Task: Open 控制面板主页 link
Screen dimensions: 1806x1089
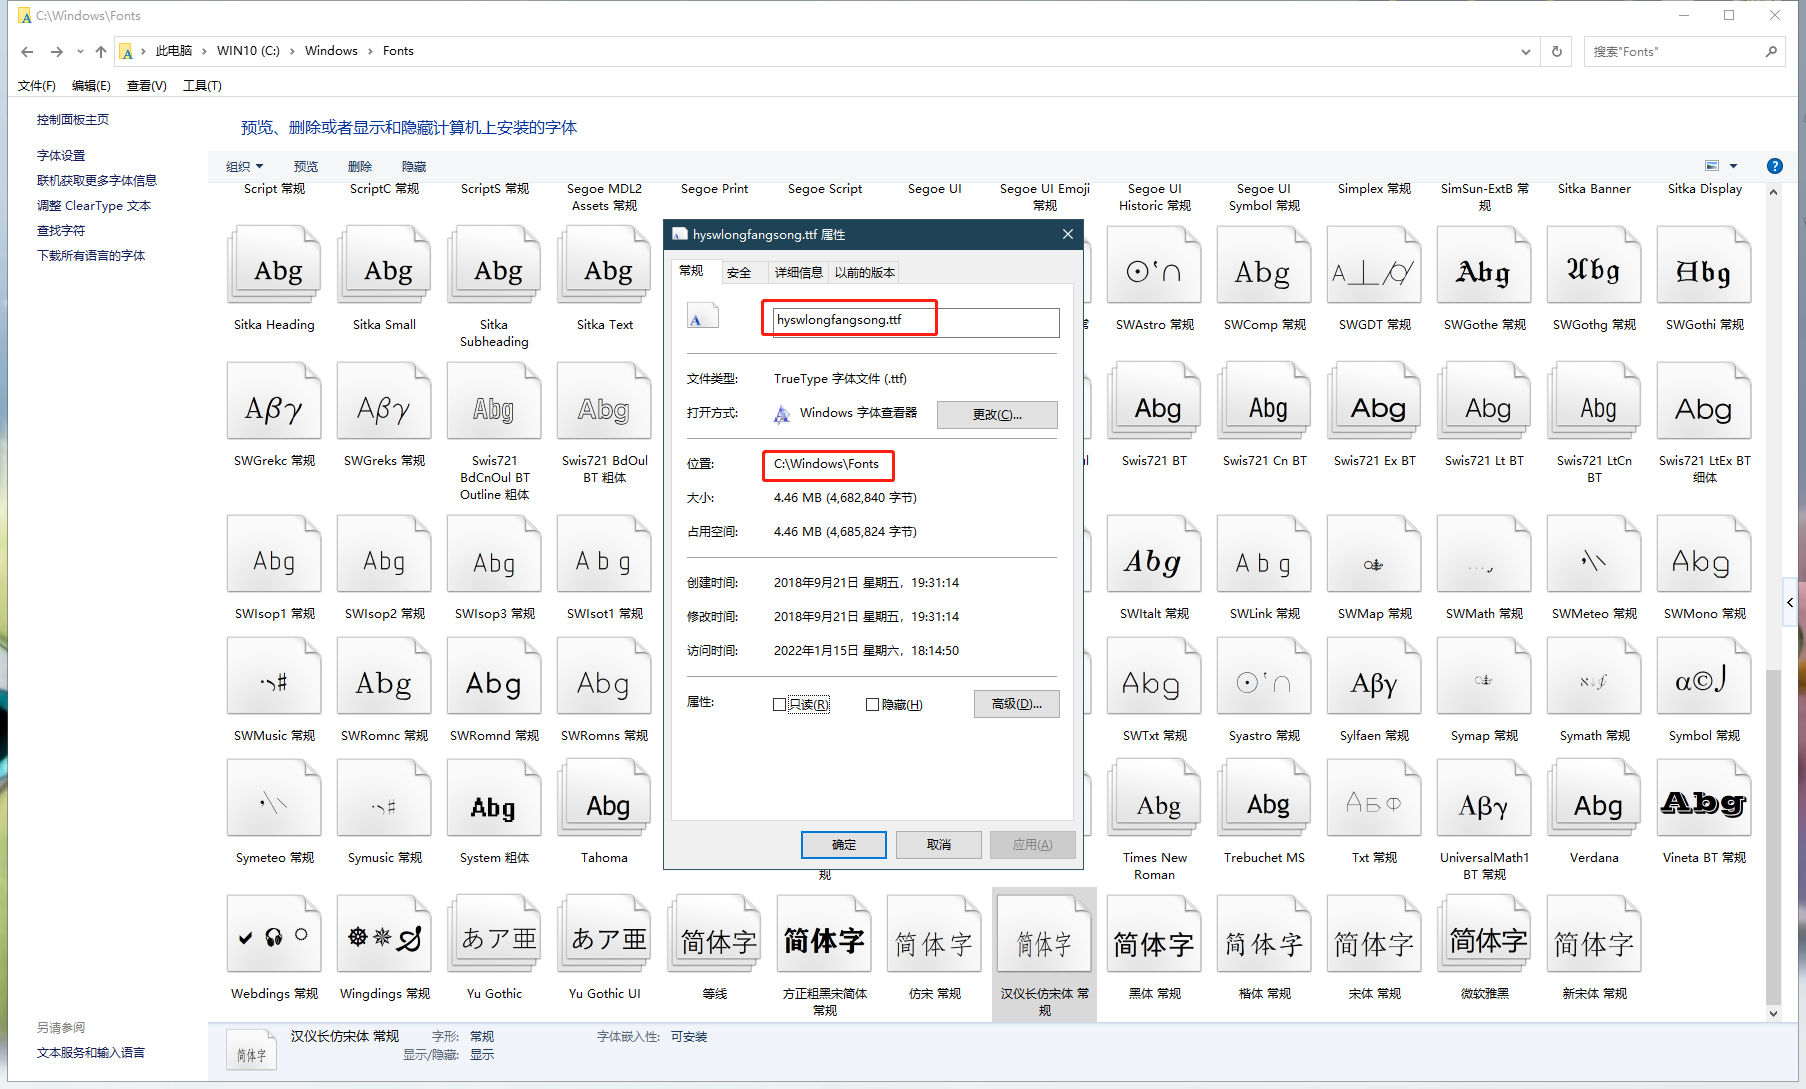Action: (x=73, y=119)
